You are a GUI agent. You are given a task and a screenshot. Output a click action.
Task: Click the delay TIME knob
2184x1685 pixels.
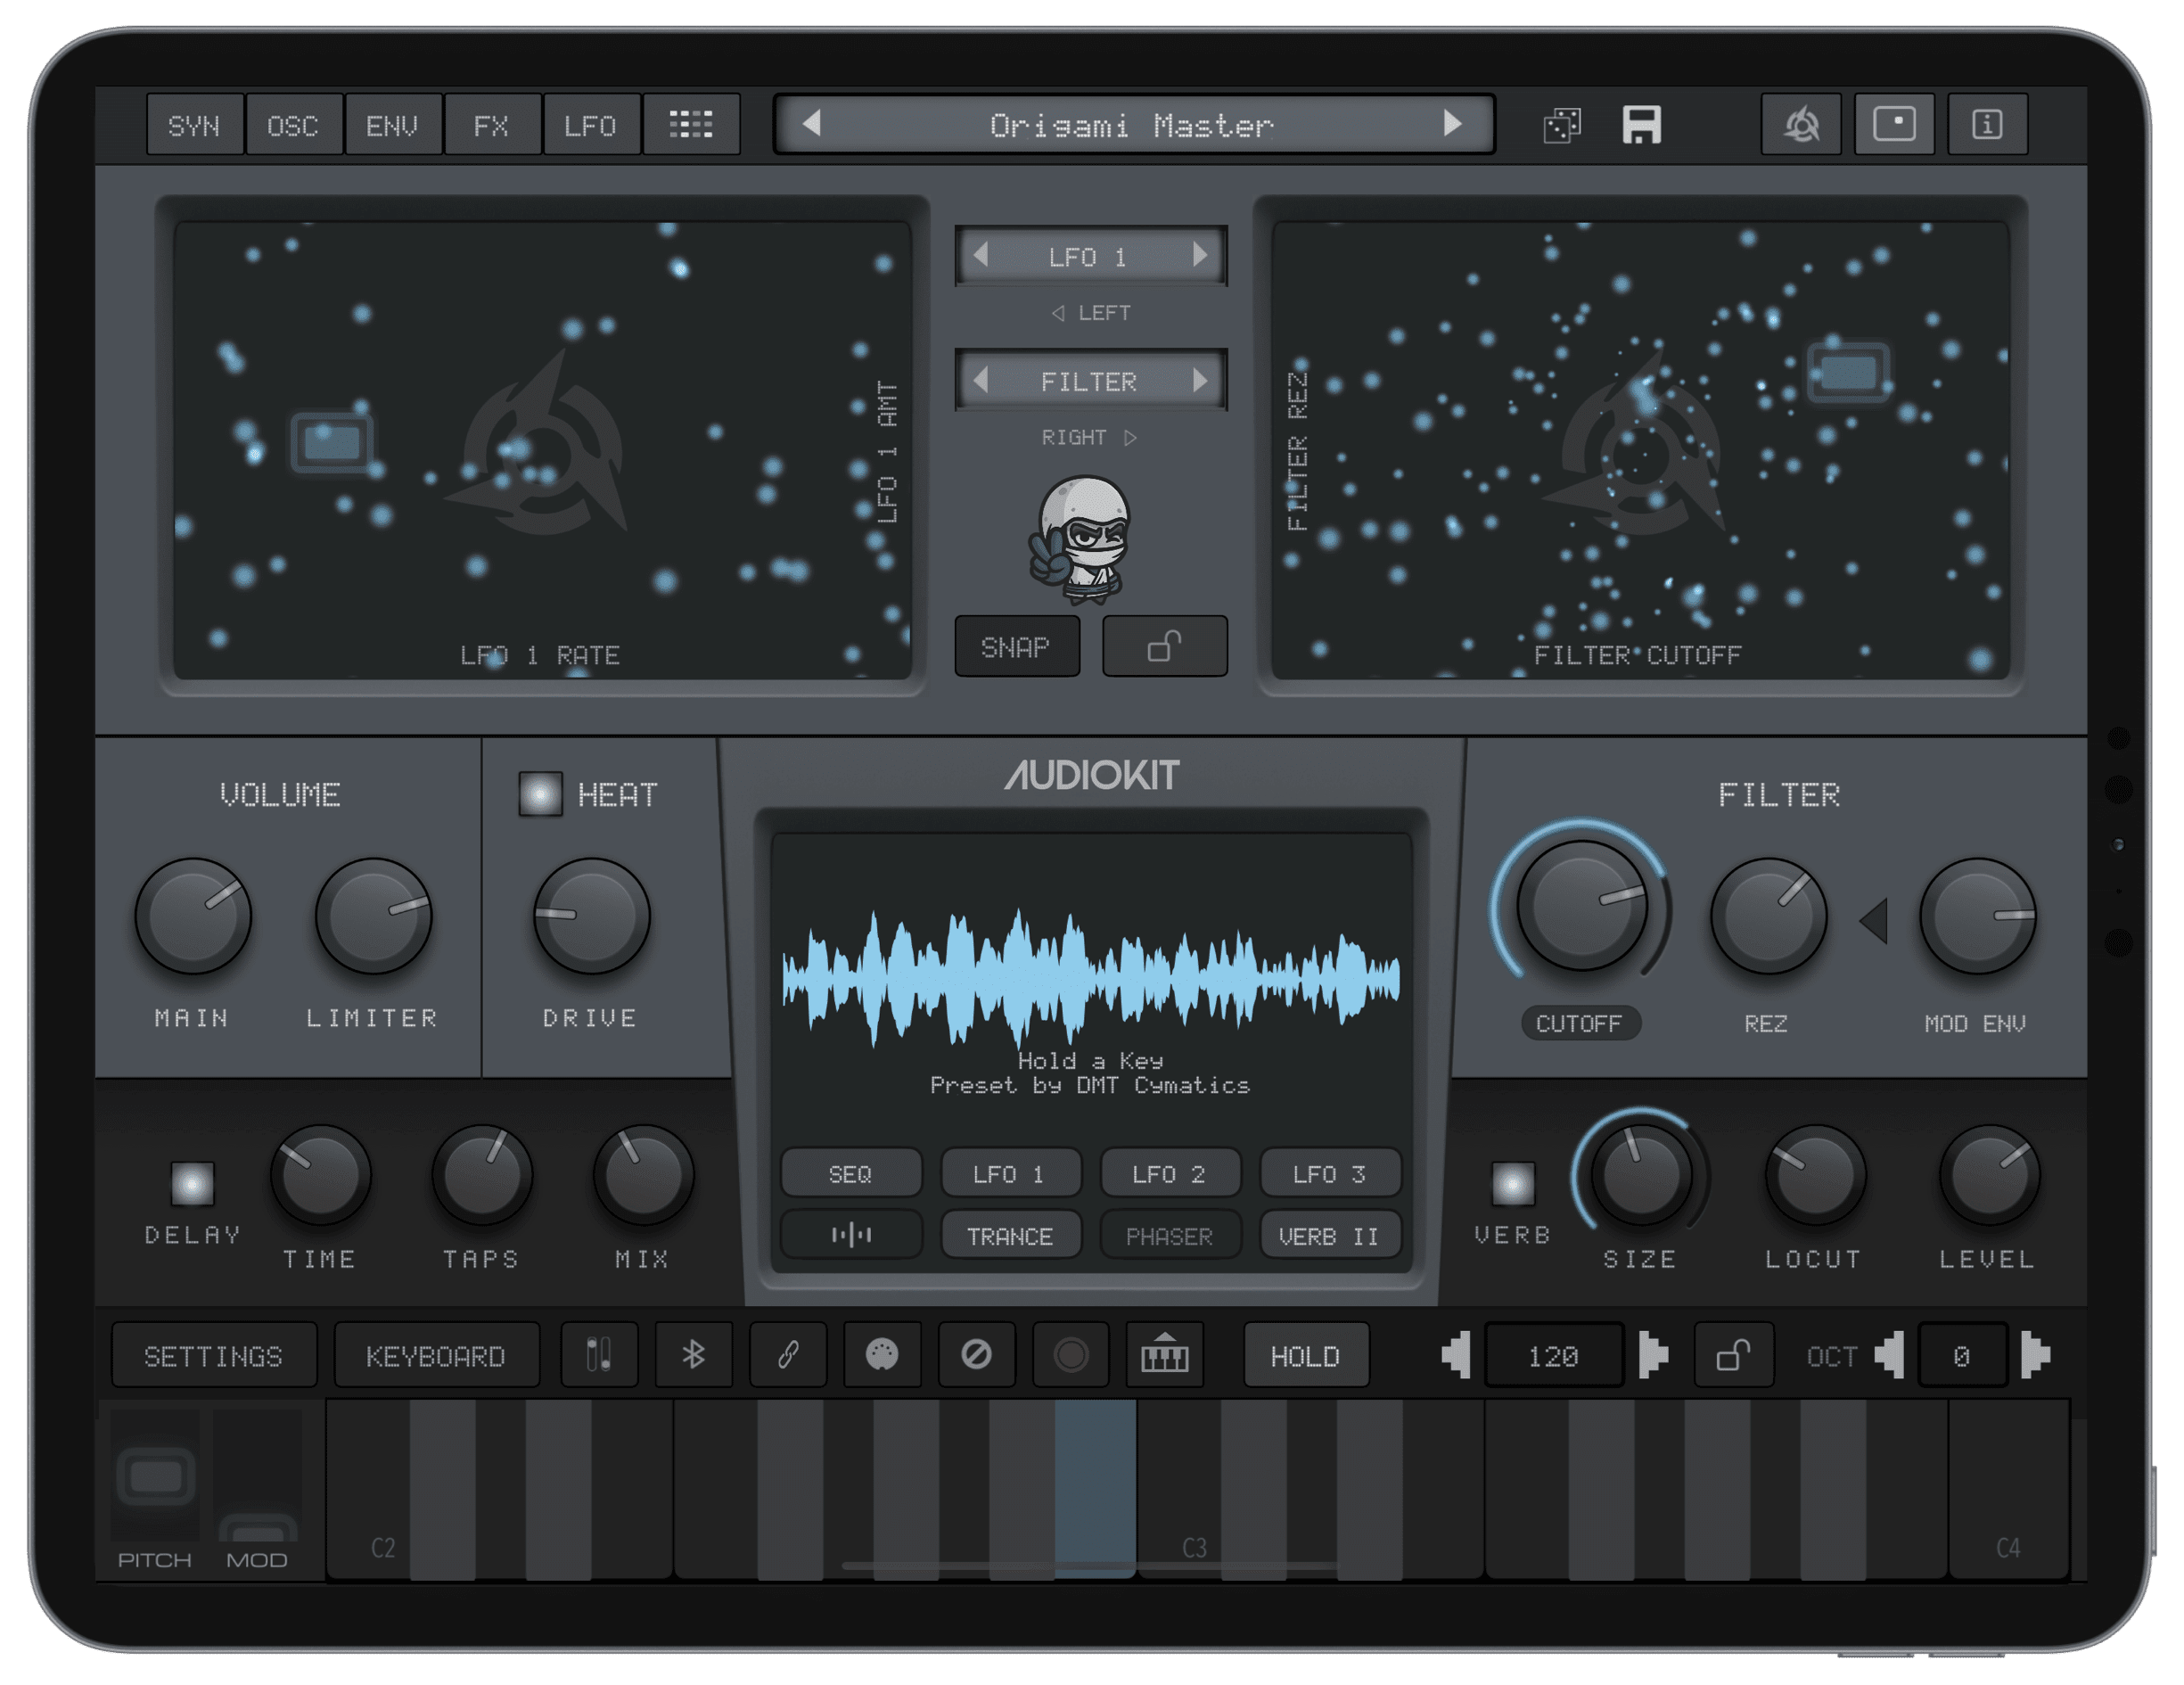[320, 1175]
